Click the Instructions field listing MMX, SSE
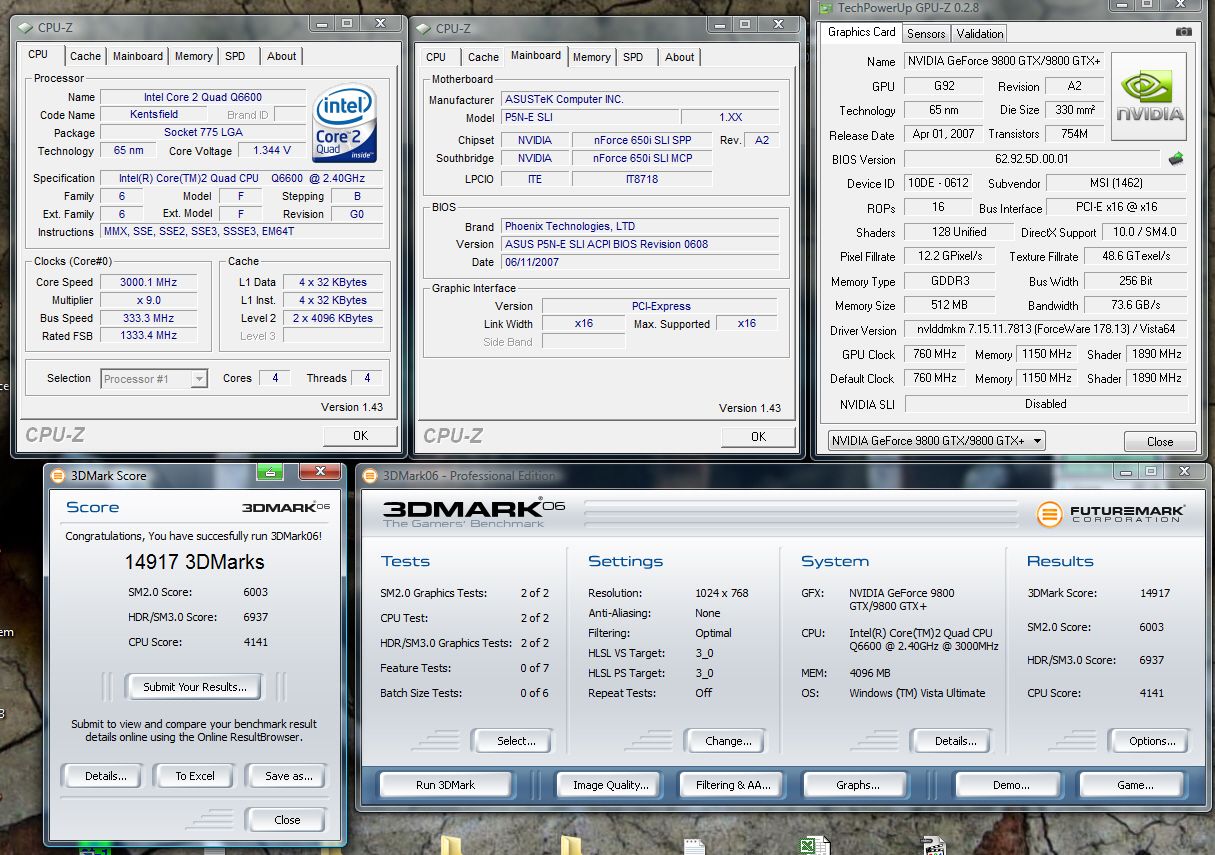 pyautogui.click(x=242, y=231)
